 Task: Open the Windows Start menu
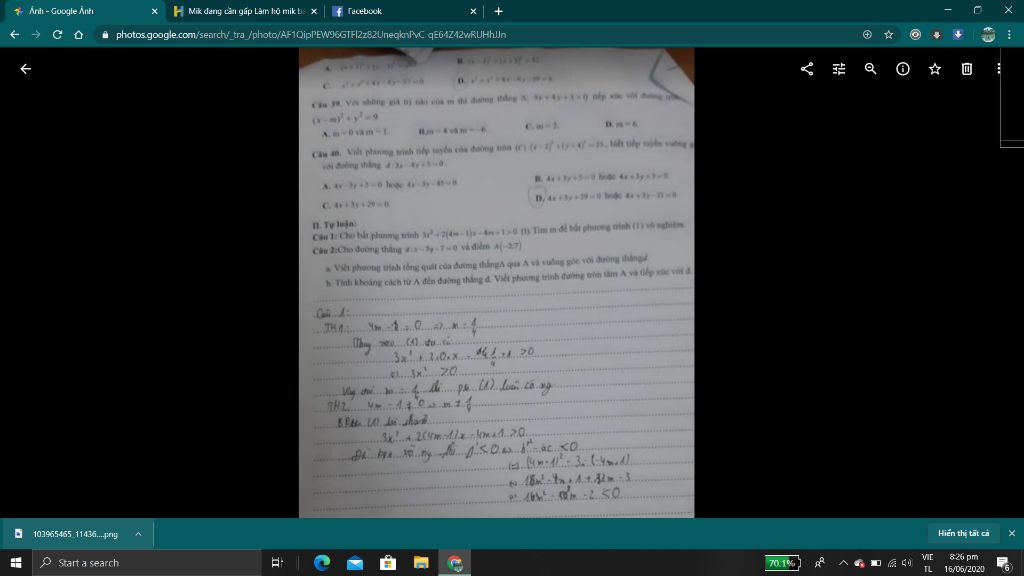click(16, 562)
